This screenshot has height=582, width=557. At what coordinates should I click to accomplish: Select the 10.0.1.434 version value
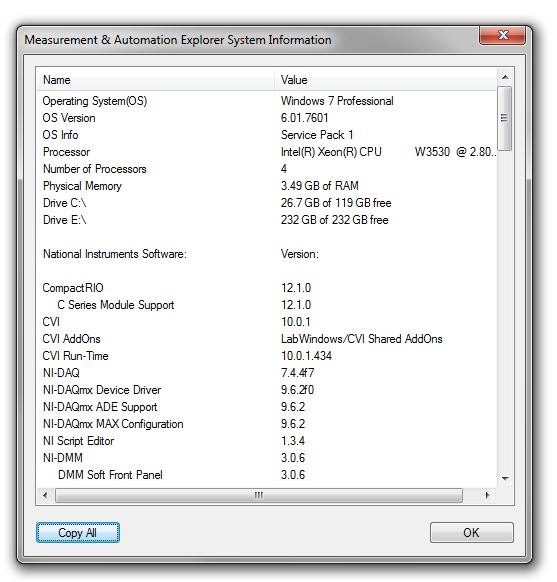pos(307,356)
